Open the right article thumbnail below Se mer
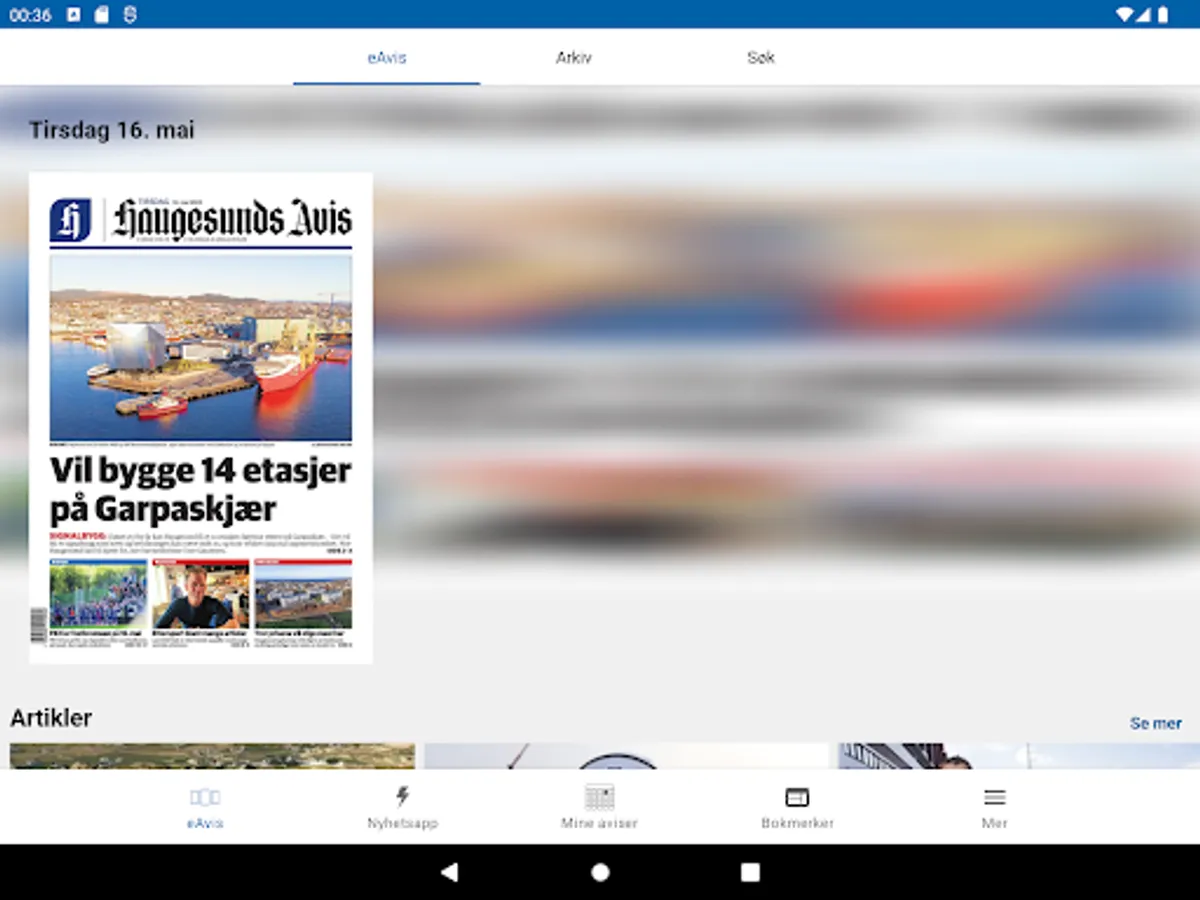1200x900 pixels. coord(1018,756)
